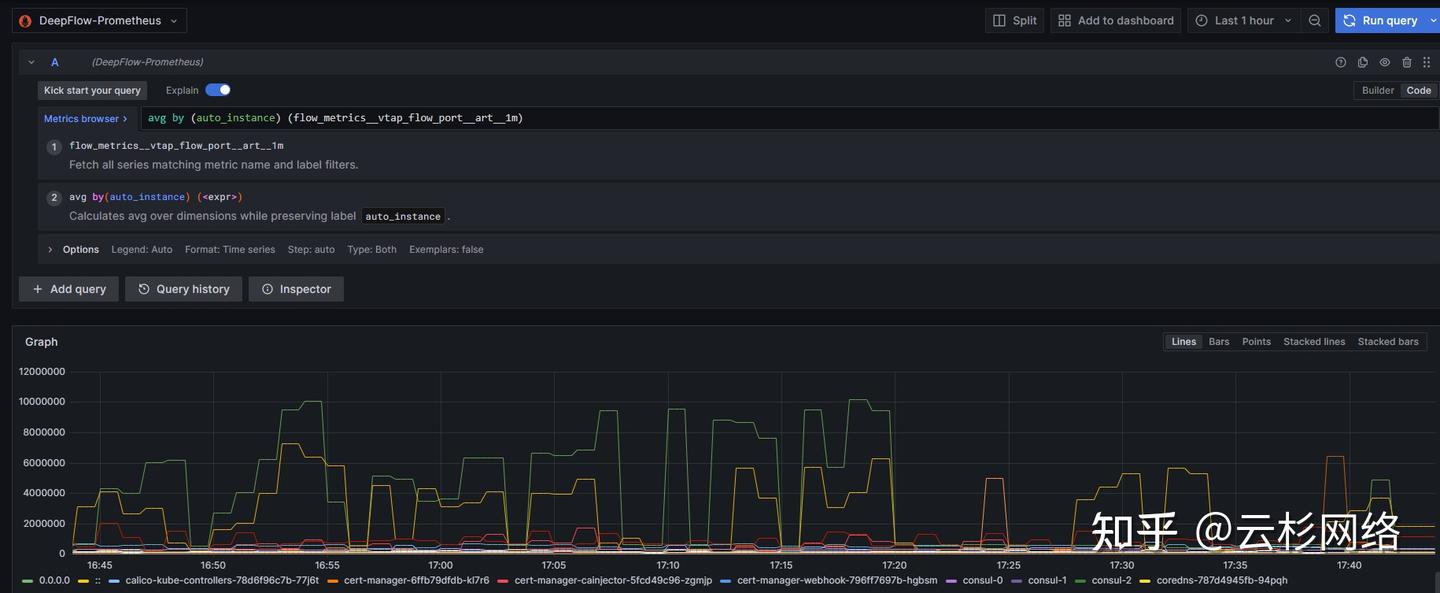This screenshot has height=593, width=1440.
Task: Click the cert-manager-cainjector legend entry
Action: (613, 580)
